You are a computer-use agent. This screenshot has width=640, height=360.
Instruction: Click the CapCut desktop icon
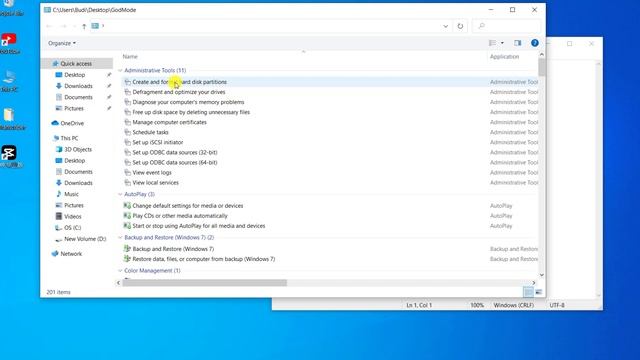9,153
